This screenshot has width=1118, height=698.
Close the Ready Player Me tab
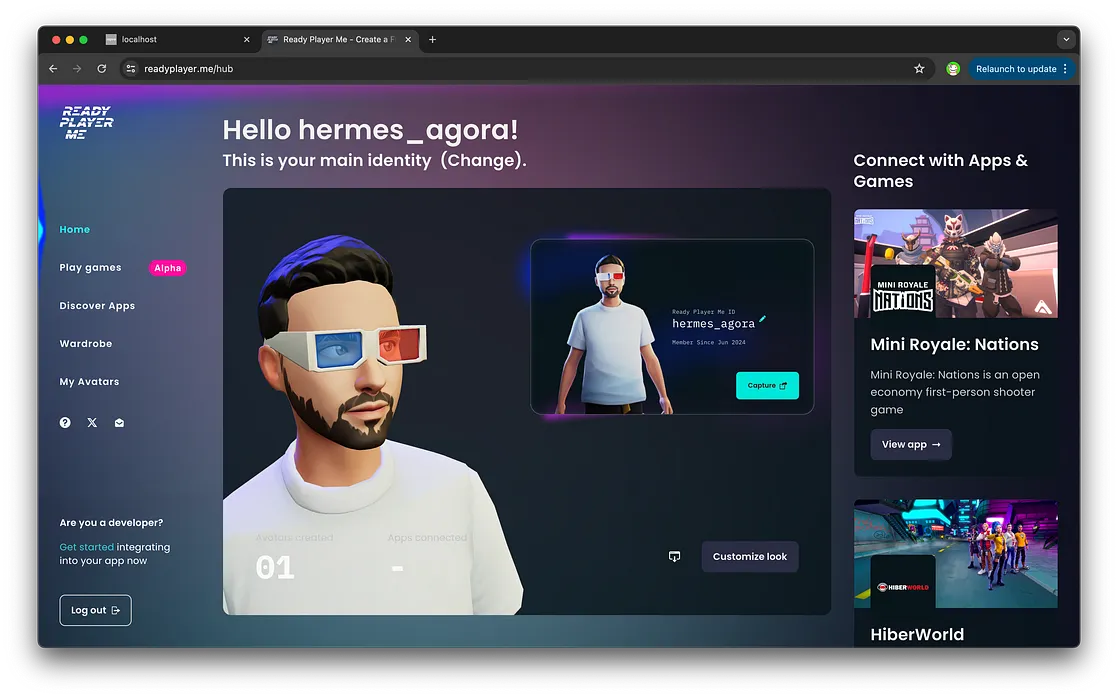pyautogui.click(x=408, y=39)
